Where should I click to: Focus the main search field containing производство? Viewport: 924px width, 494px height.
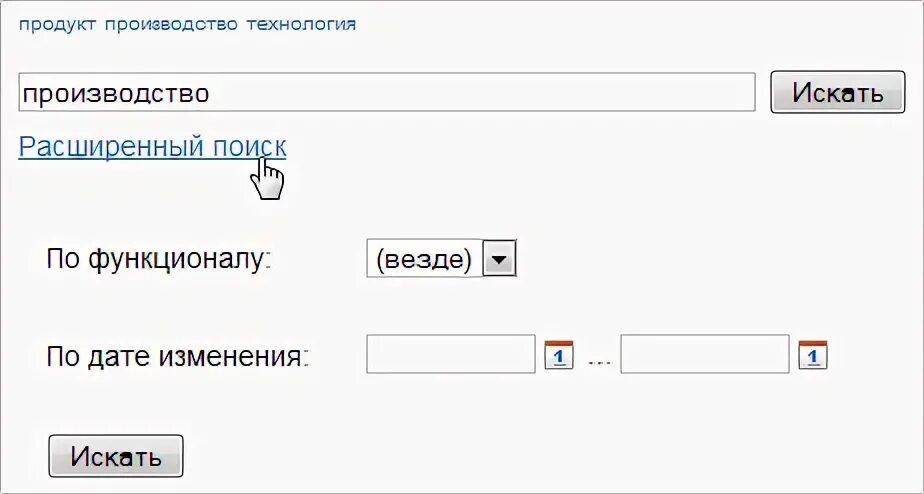point(387,92)
